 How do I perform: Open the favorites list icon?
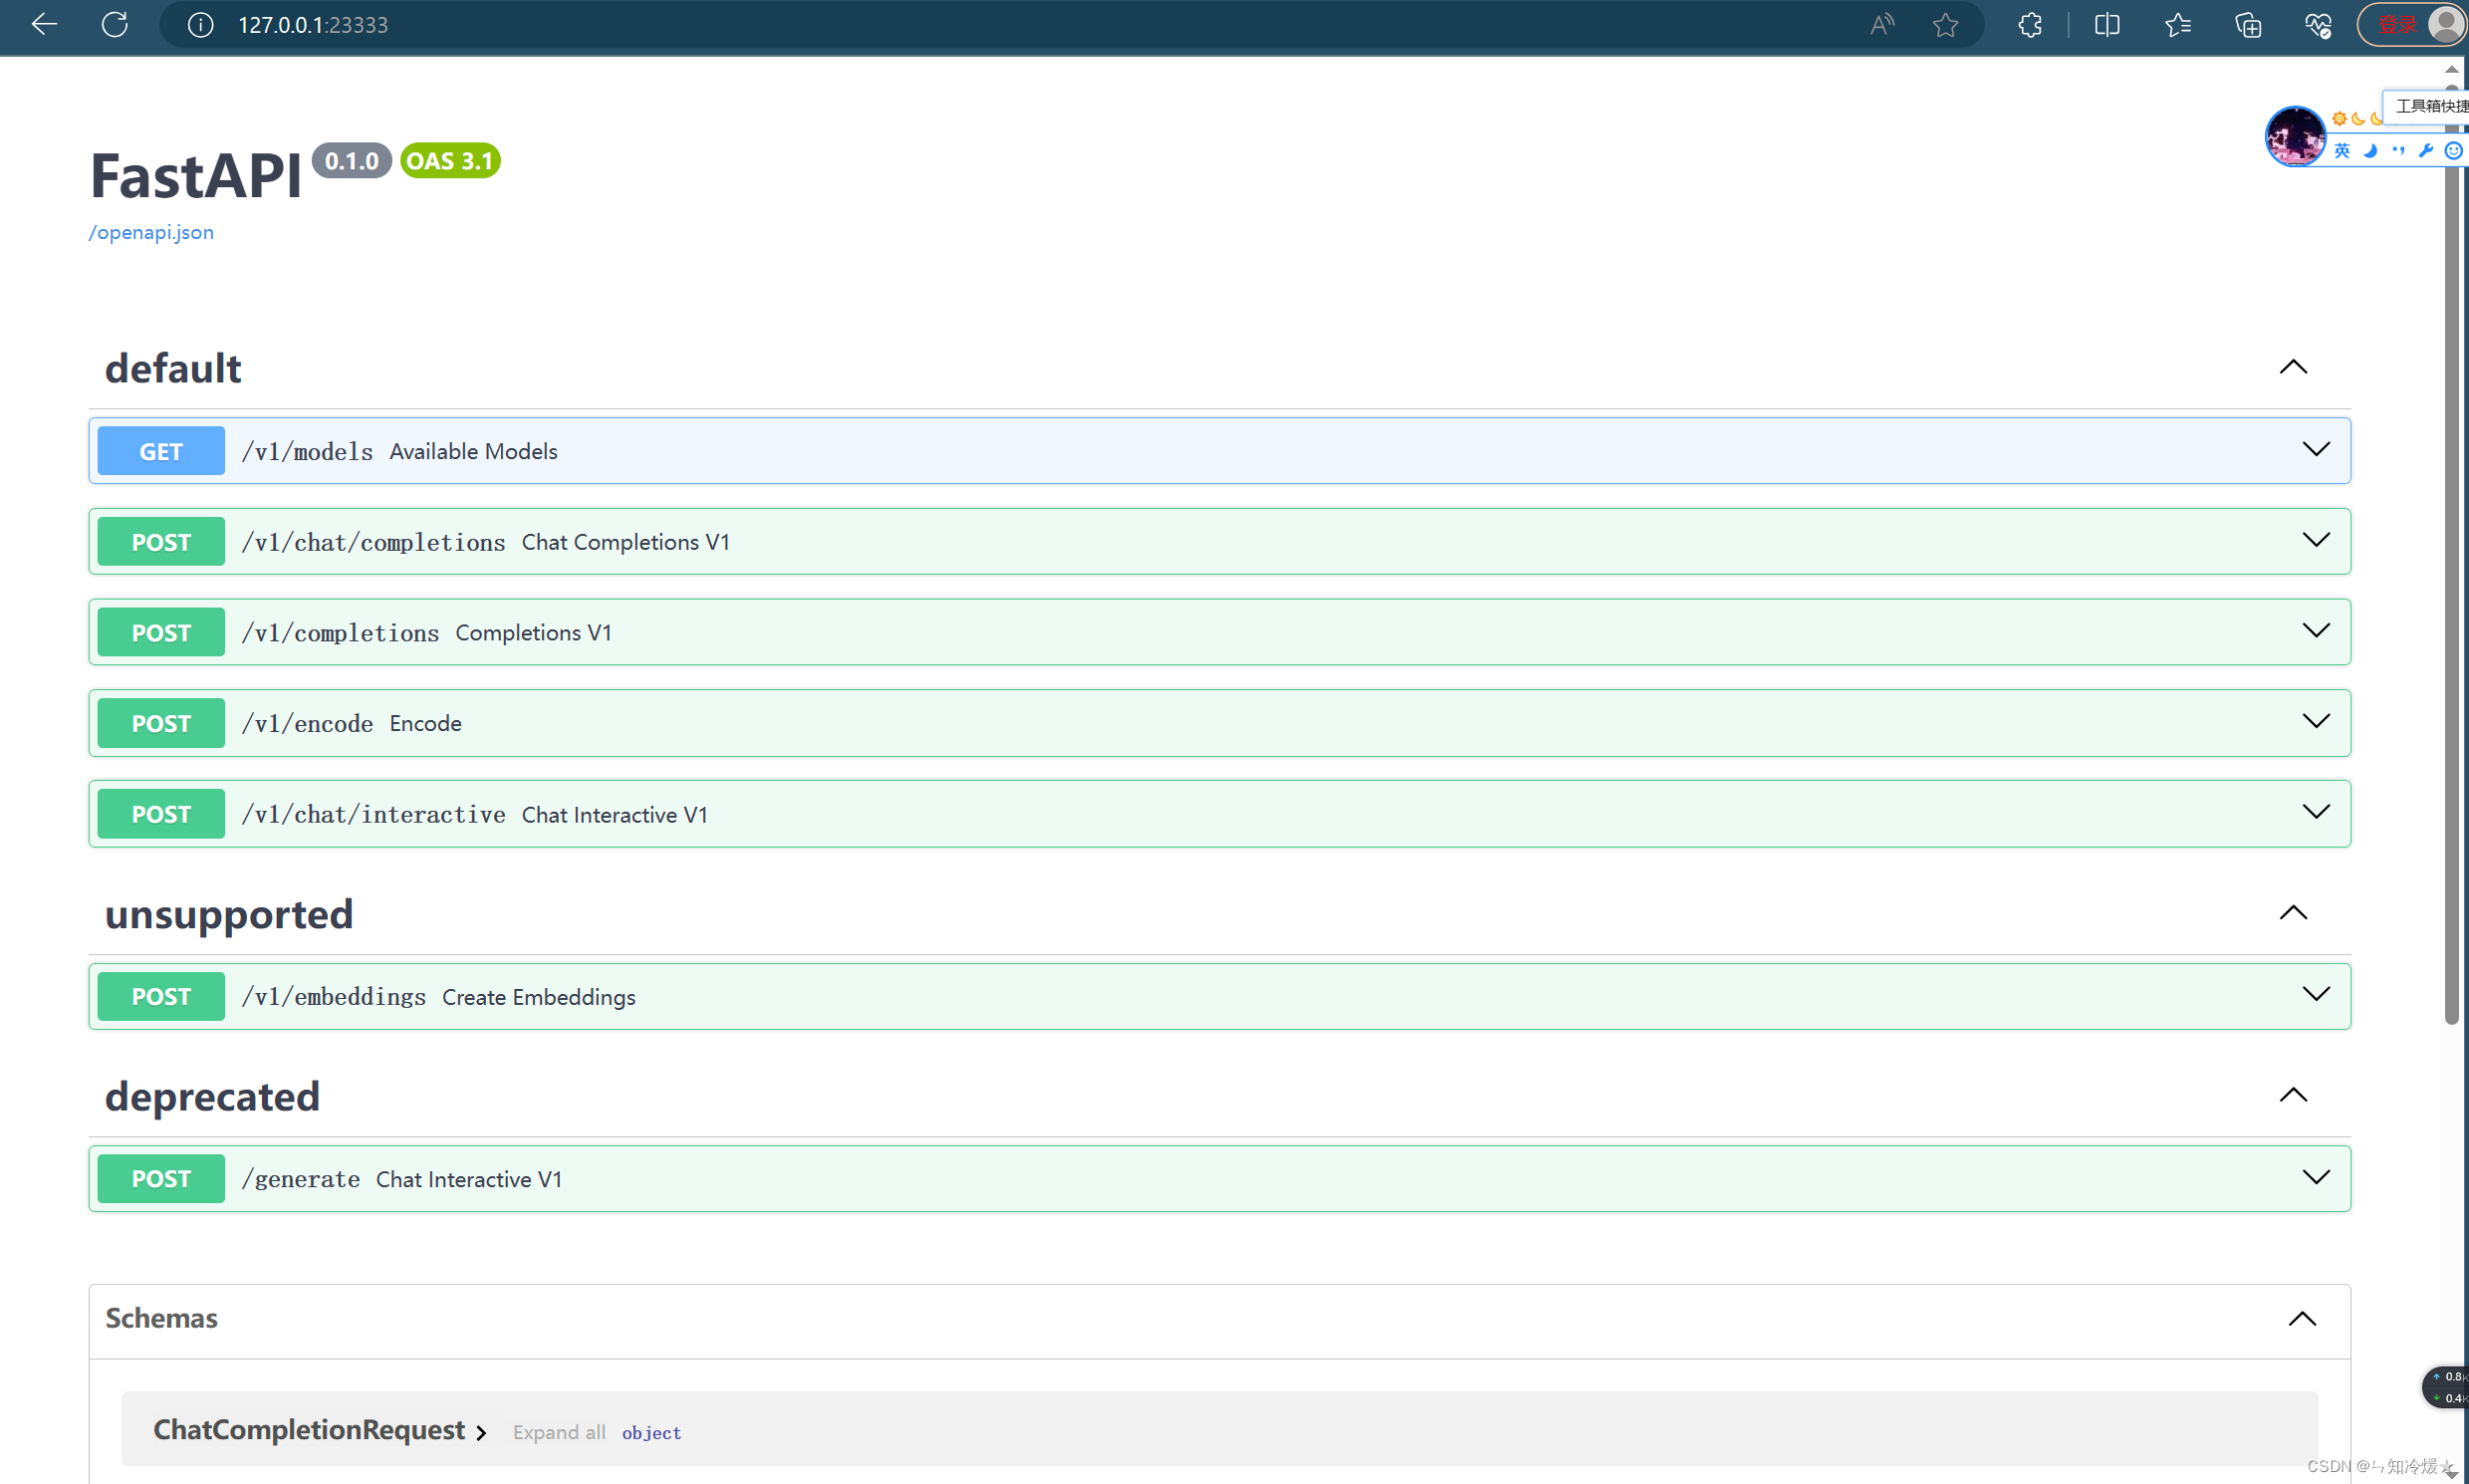(x=2178, y=25)
